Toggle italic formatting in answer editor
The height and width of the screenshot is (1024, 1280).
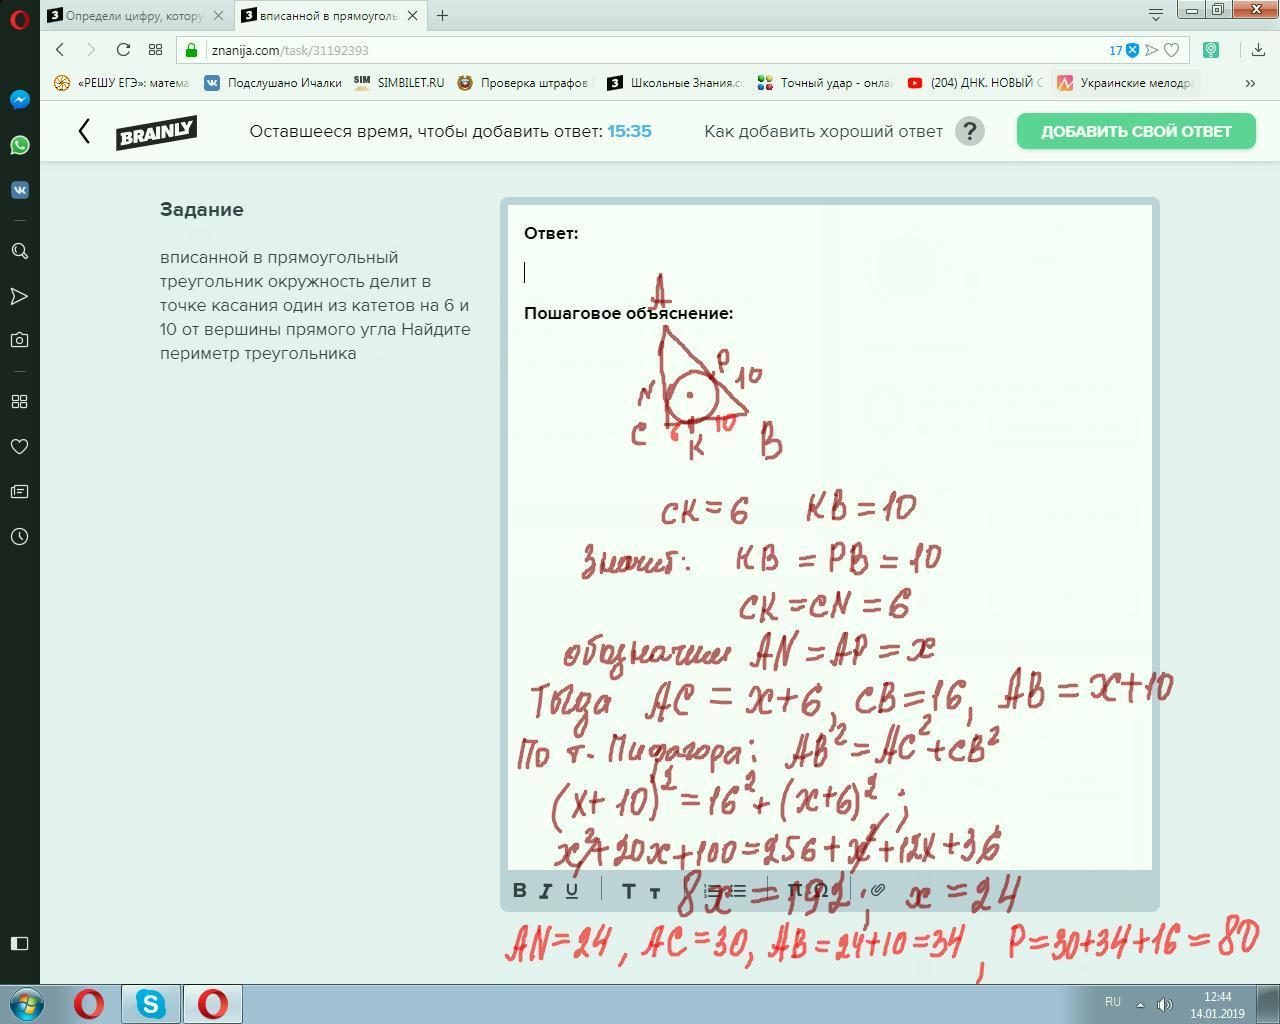tap(546, 890)
